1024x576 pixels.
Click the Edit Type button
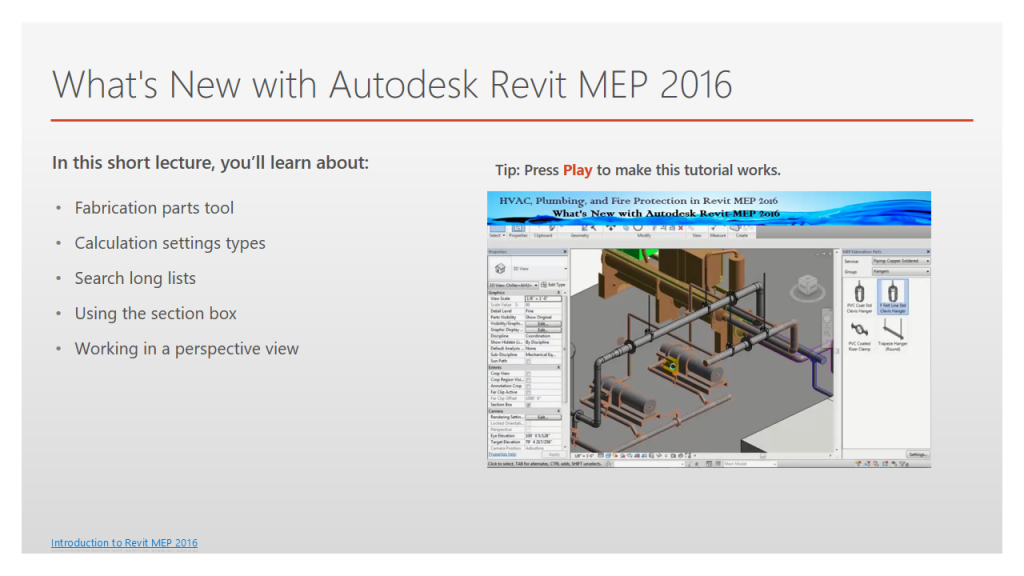click(x=554, y=285)
